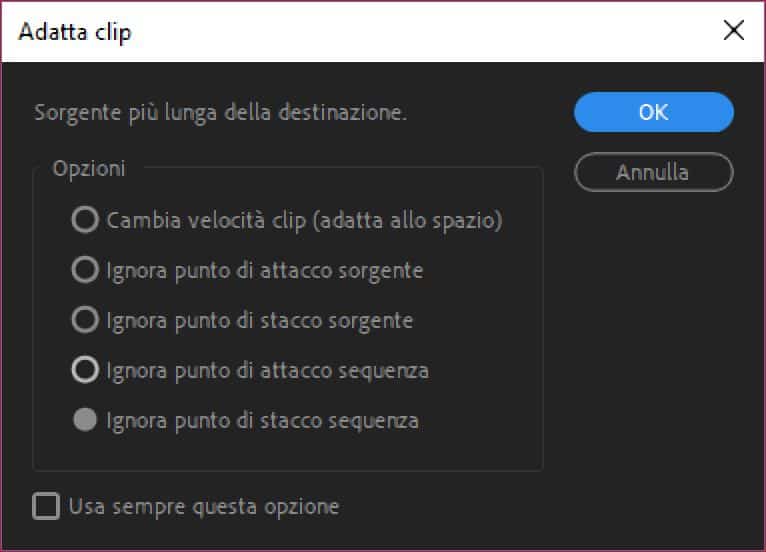This screenshot has width=766, height=552.
Task: Enable Ignora punto di attacco sequenza radio
Action: (x=85, y=370)
